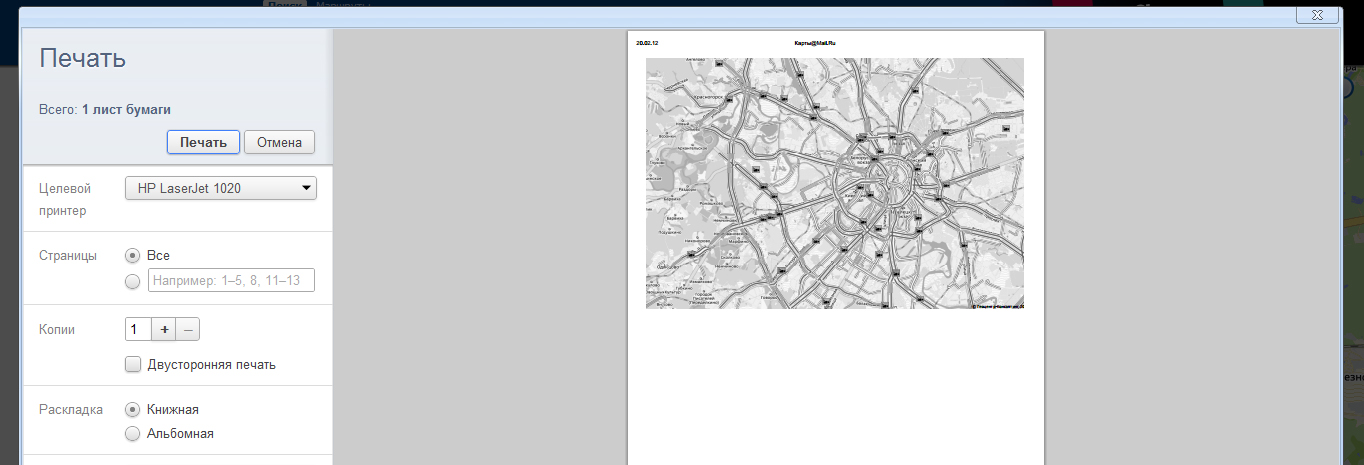The height and width of the screenshot is (465, 1364).
Task: Increase copies with the plus button
Action: [164, 329]
